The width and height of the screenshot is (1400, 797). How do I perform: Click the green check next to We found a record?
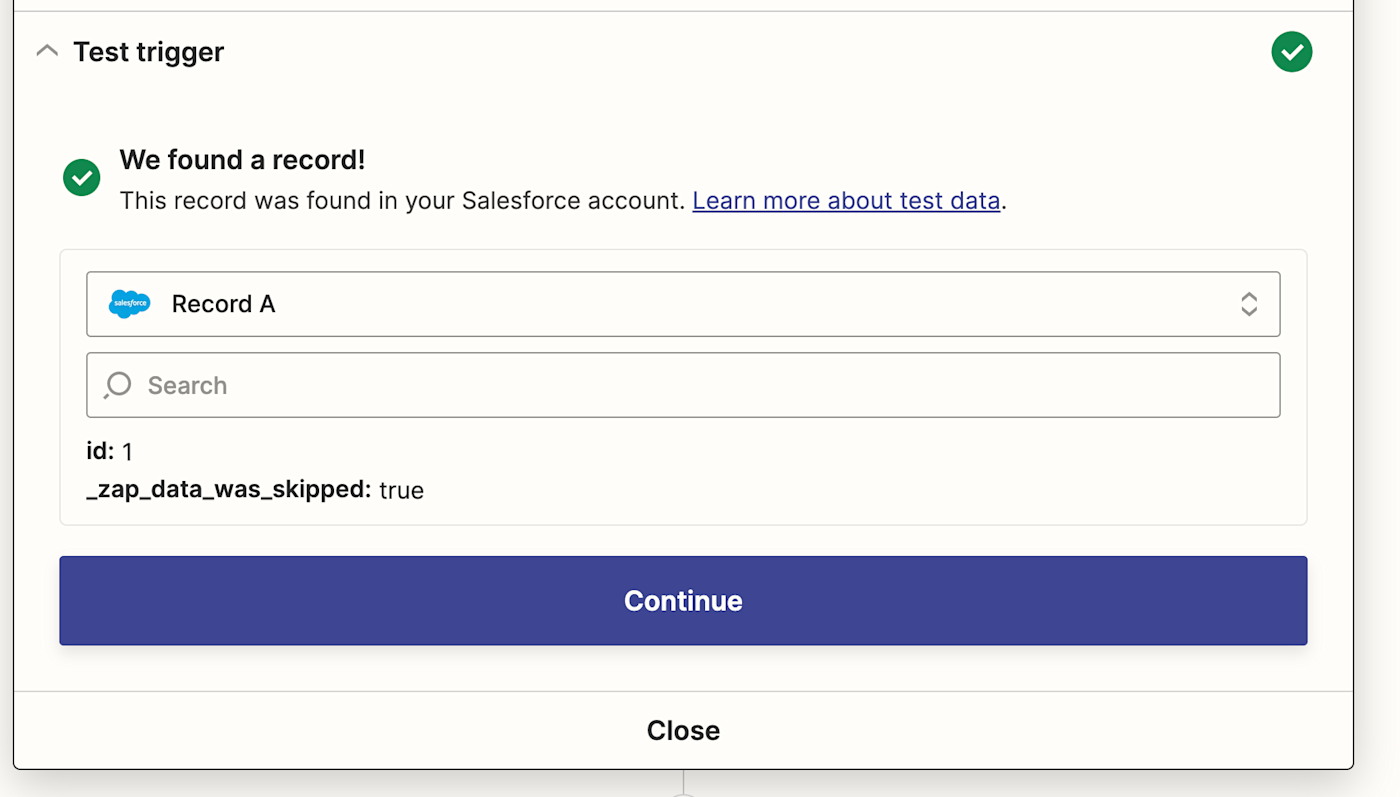pyautogui.click(x=82, y=178)
